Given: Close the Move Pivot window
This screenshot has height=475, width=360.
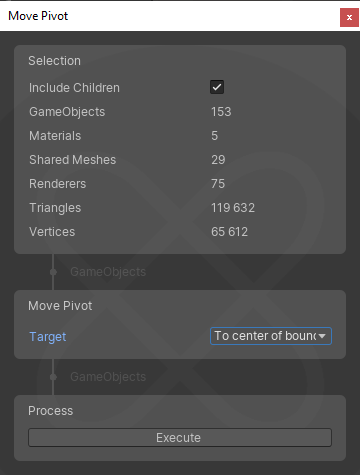Looking at the screenshot, I should [349, 17].
